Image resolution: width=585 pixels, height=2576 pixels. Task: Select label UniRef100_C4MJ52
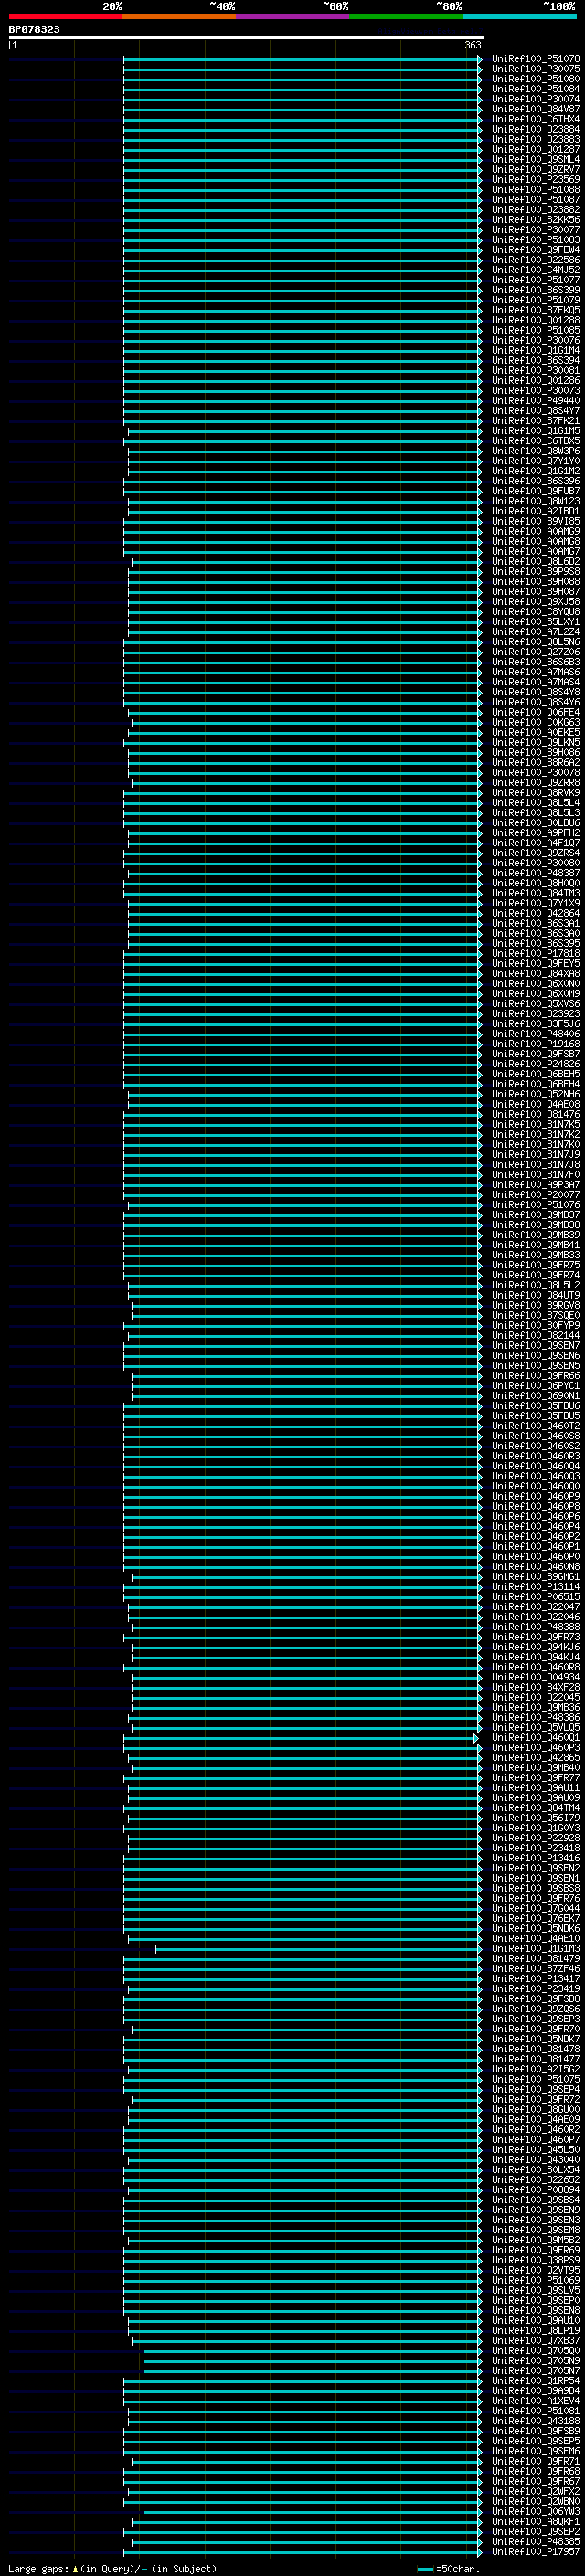(x=536, y=270)
